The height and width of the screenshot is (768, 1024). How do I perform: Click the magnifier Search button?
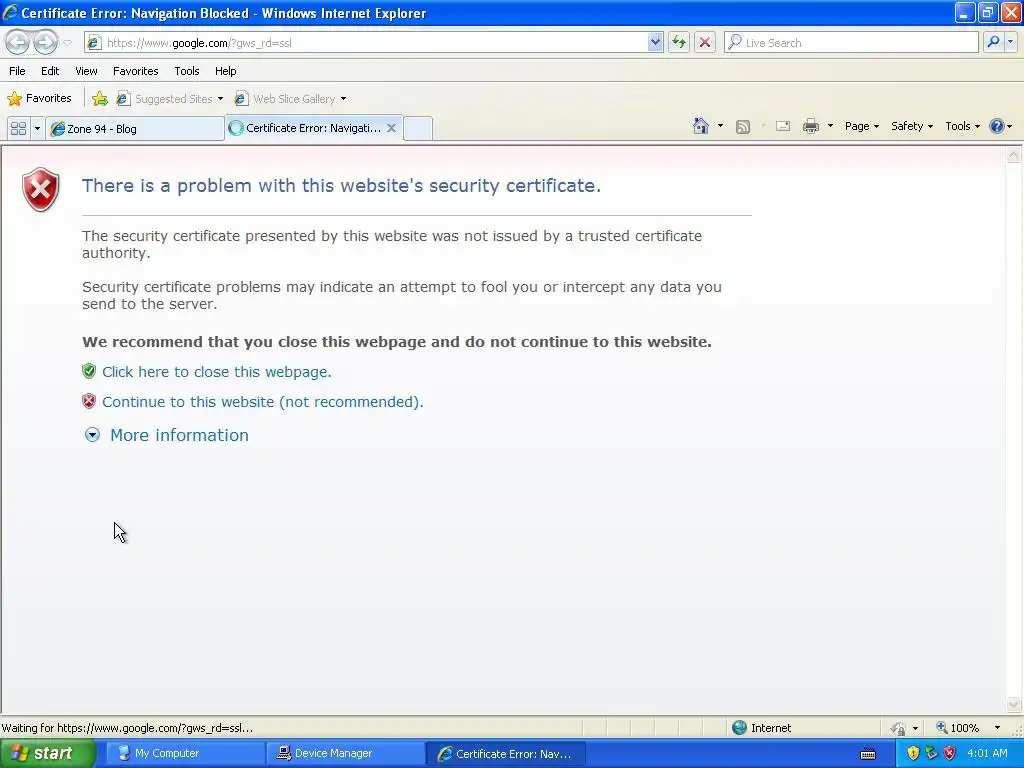993,42
